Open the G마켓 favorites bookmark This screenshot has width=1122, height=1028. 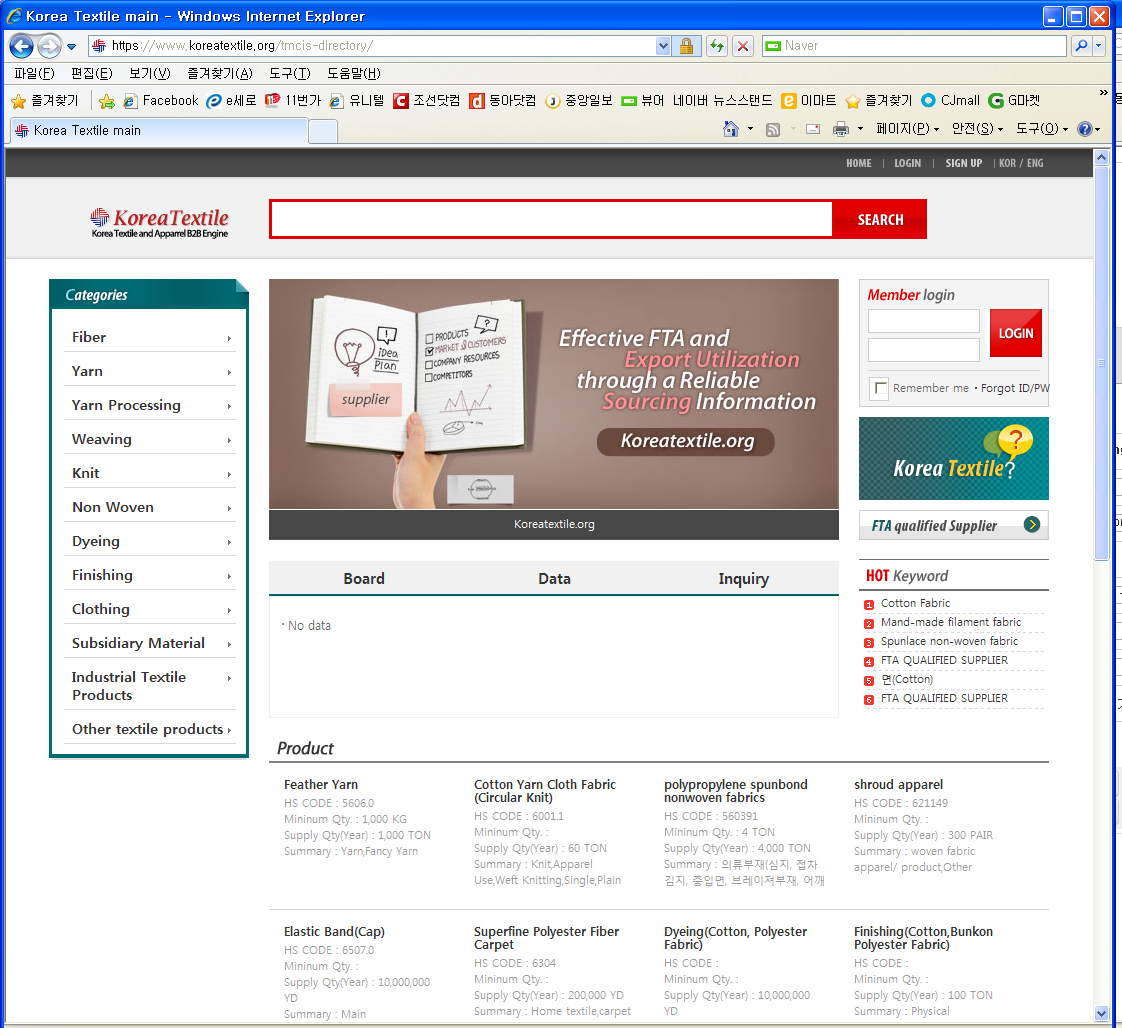pos(1014,101)
